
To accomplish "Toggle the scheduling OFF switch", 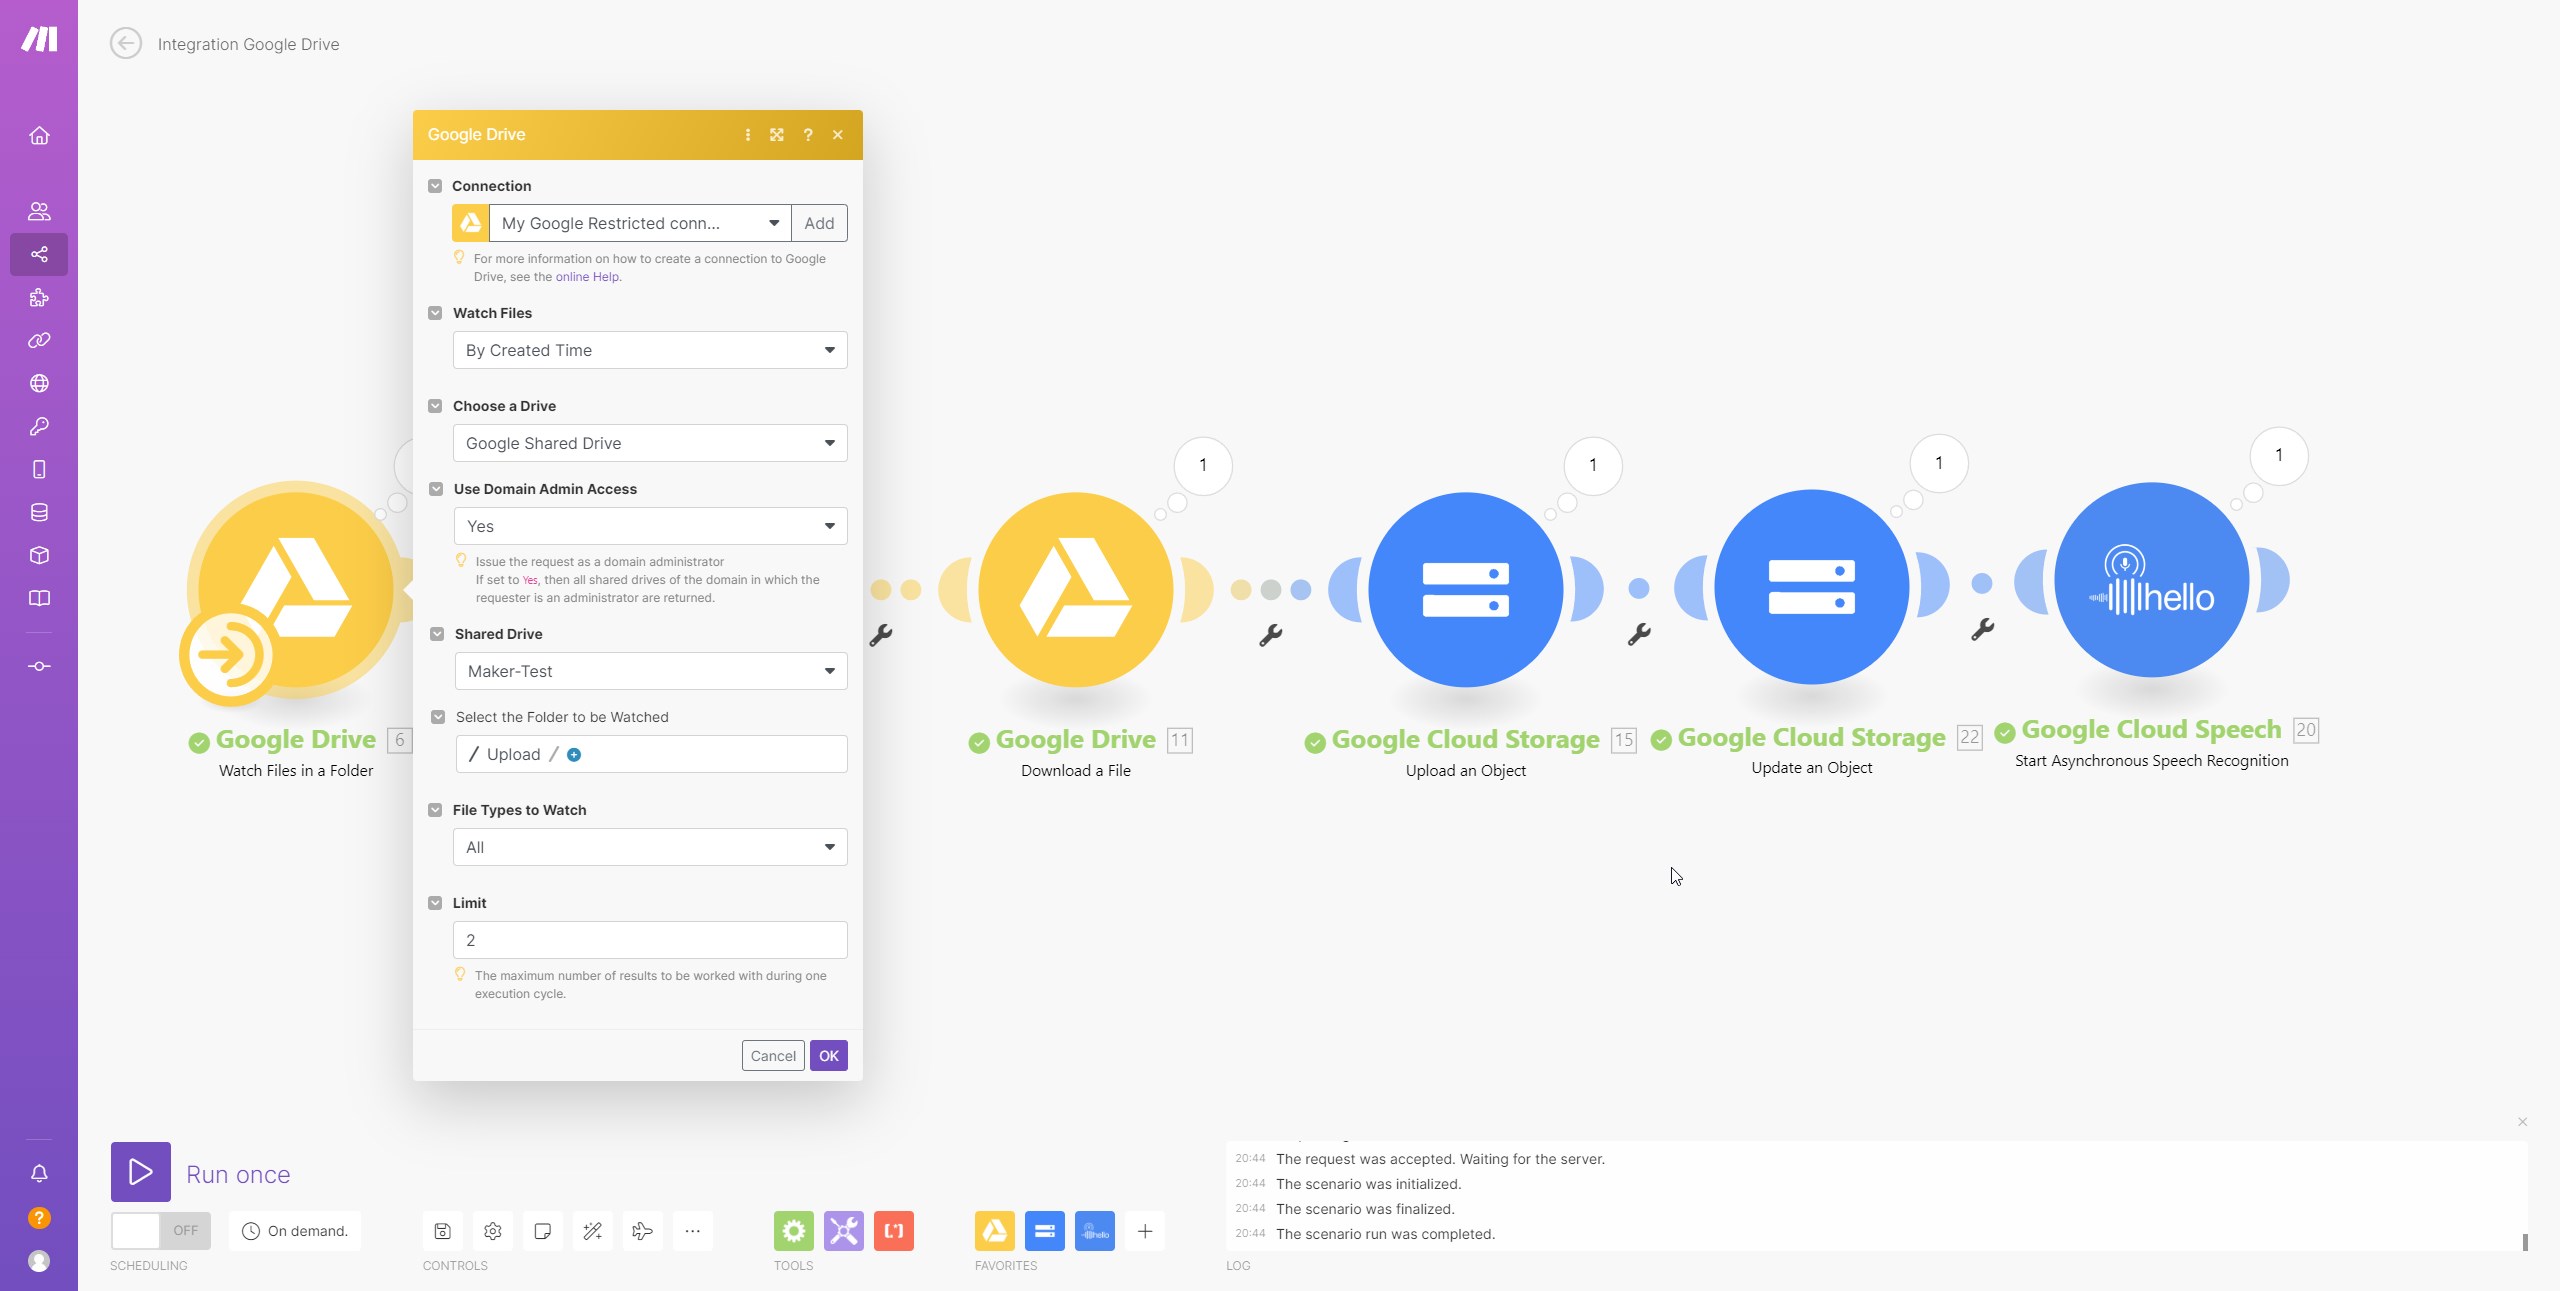I will click(161, 1231).
